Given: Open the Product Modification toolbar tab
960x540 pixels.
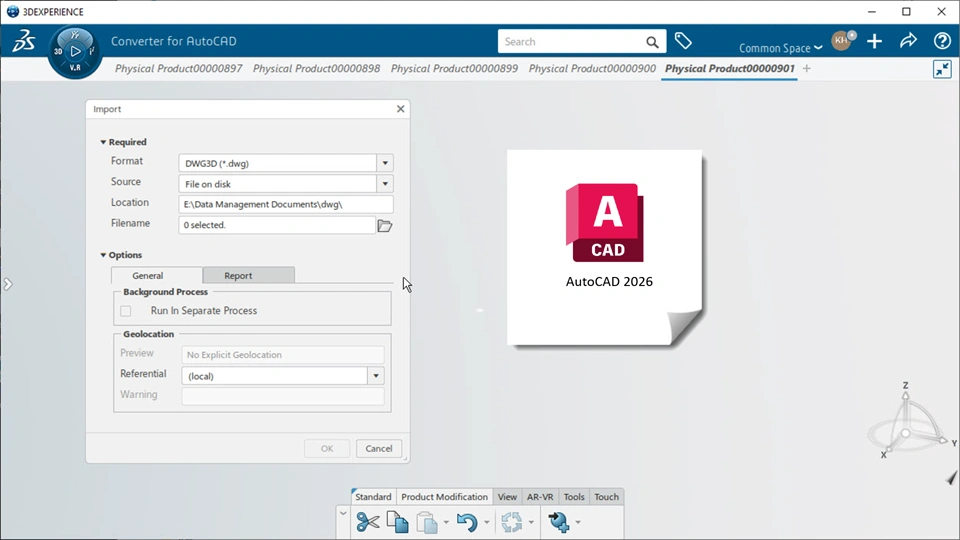Looking at the screenshot, I should 444,497.
